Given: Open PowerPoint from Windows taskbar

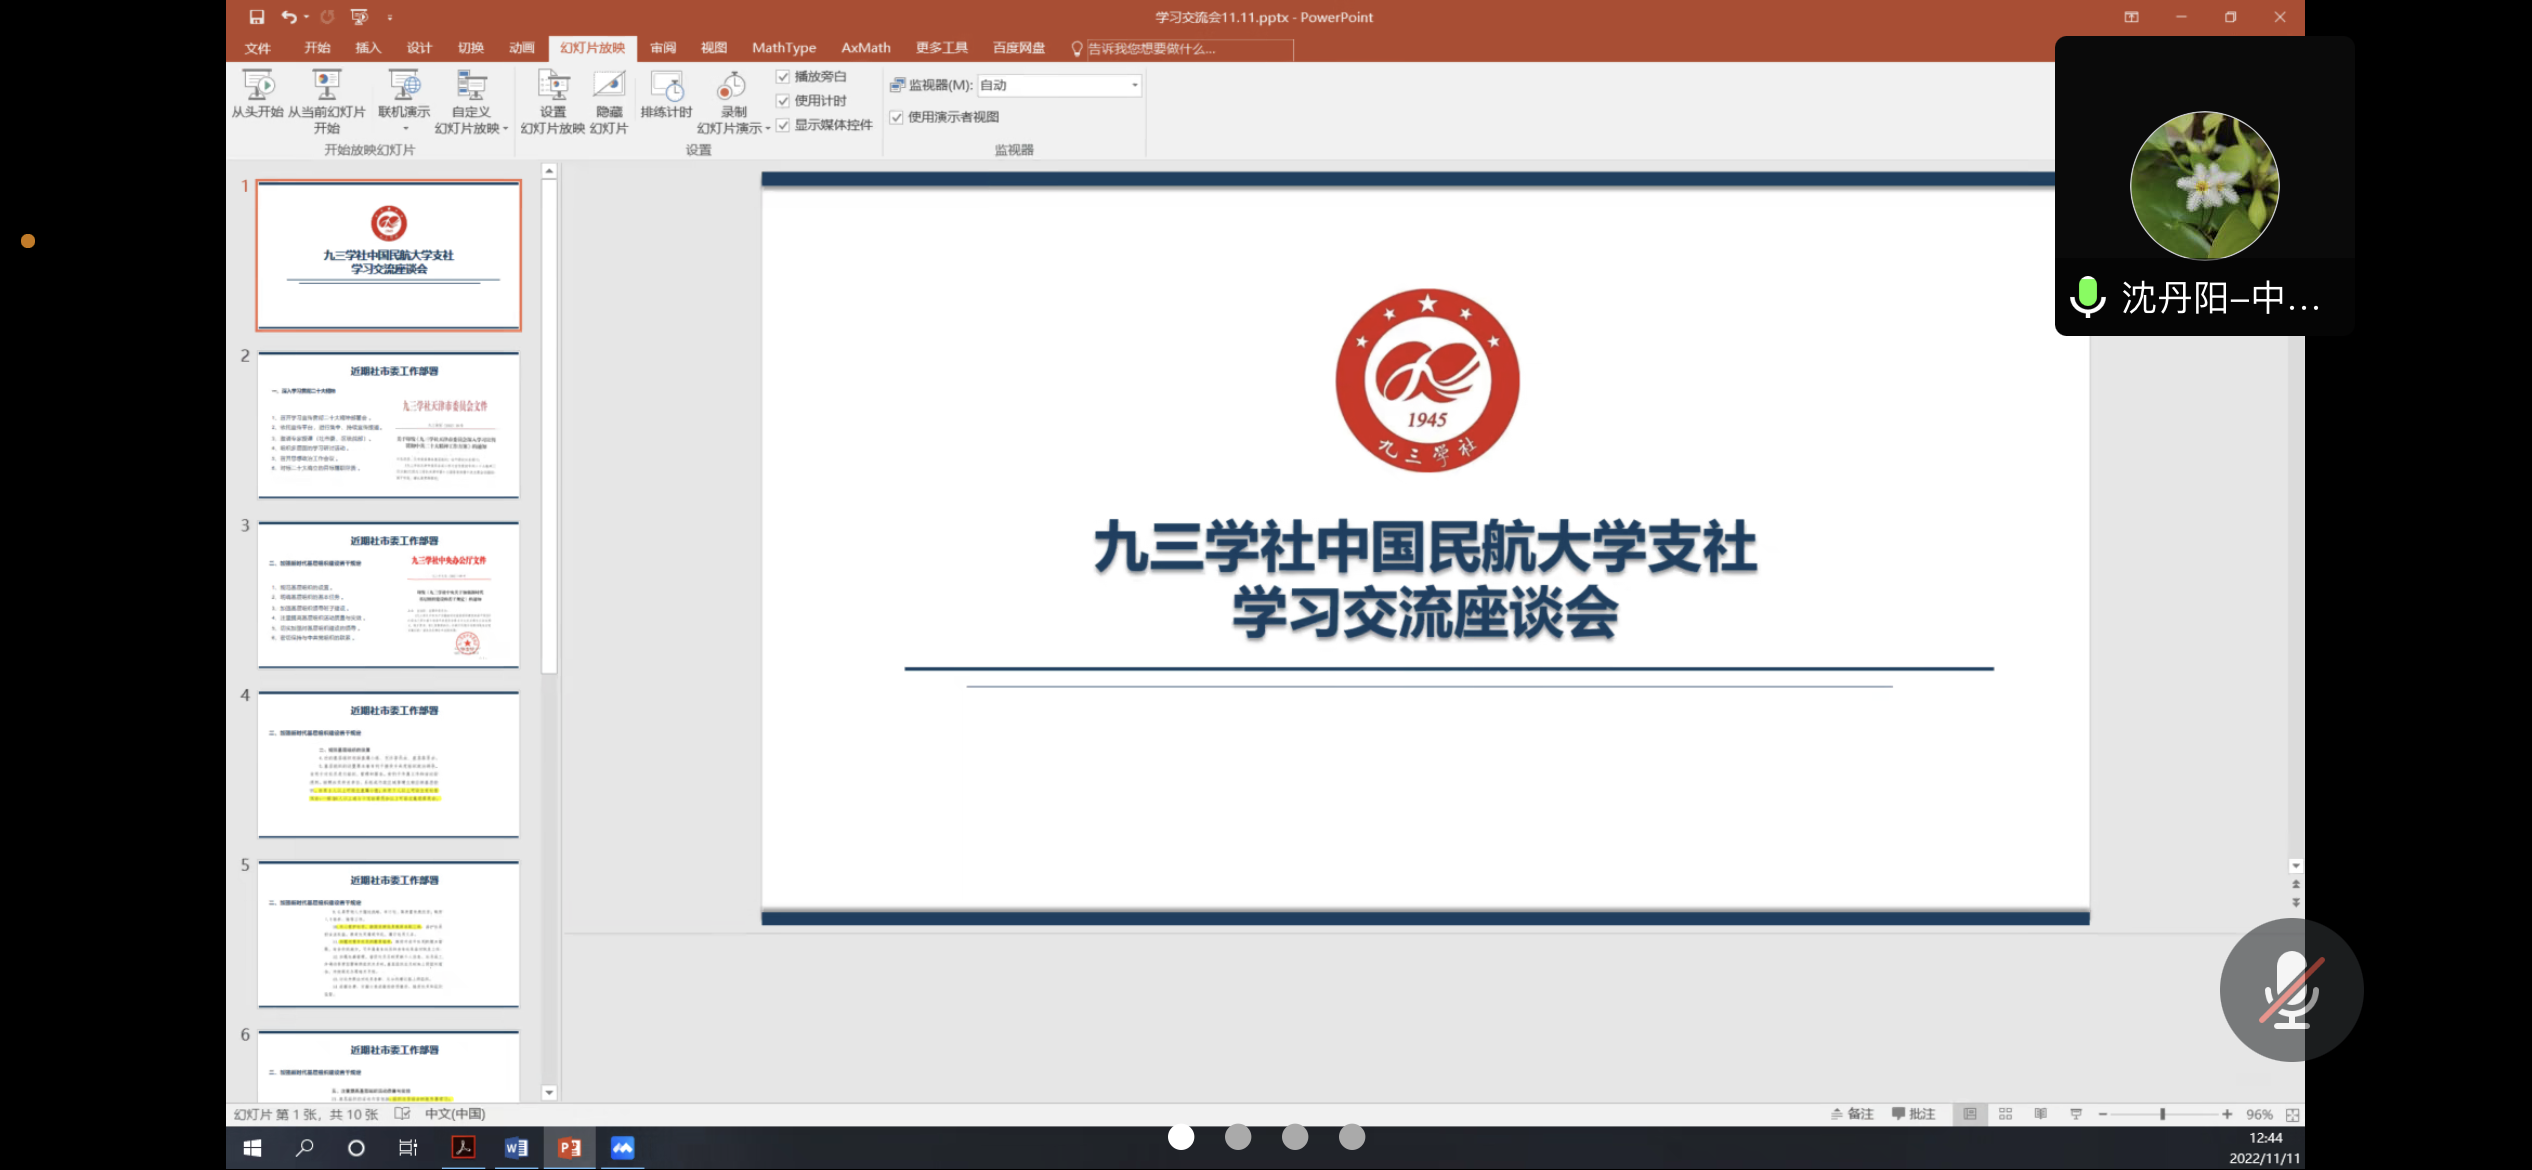Looking at the screenshot, I should 570,1148.
